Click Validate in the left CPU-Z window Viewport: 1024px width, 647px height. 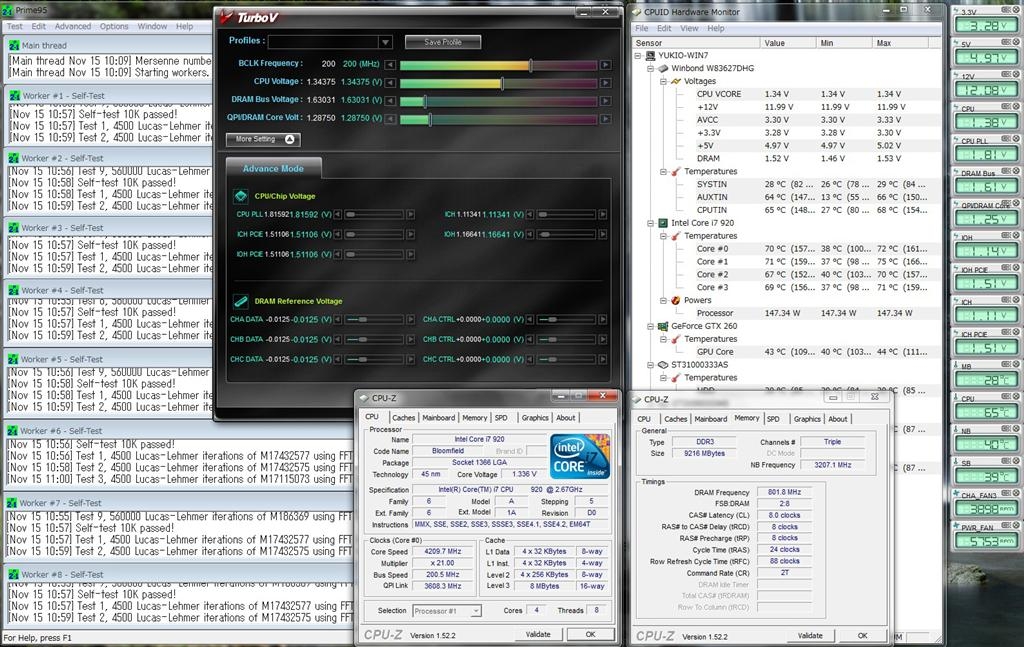(x=538, y=634)
